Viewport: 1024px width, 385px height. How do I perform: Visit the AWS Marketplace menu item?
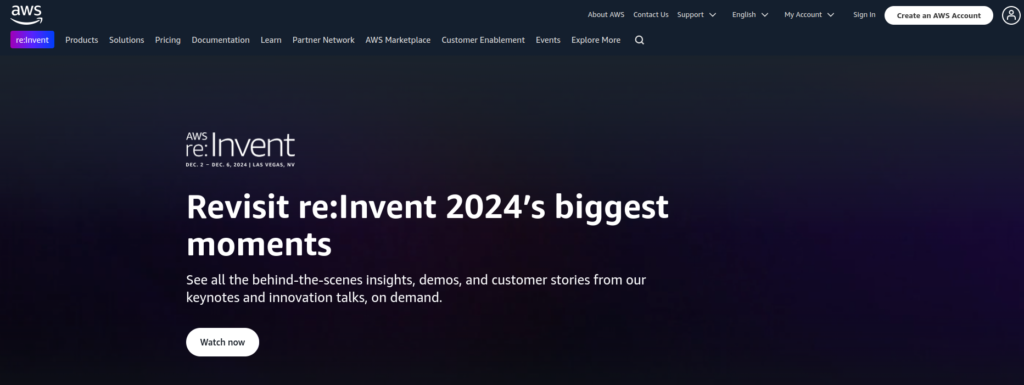398,40
